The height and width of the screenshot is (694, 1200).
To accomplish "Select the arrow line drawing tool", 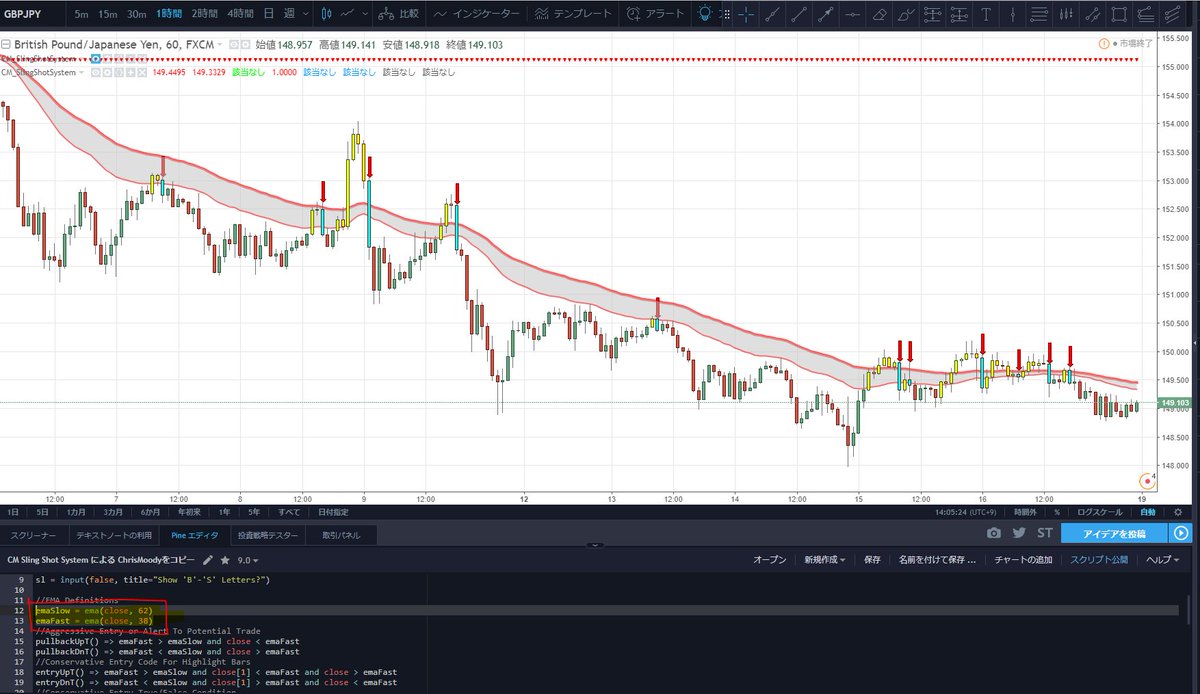I will click(x=825, y=14).
